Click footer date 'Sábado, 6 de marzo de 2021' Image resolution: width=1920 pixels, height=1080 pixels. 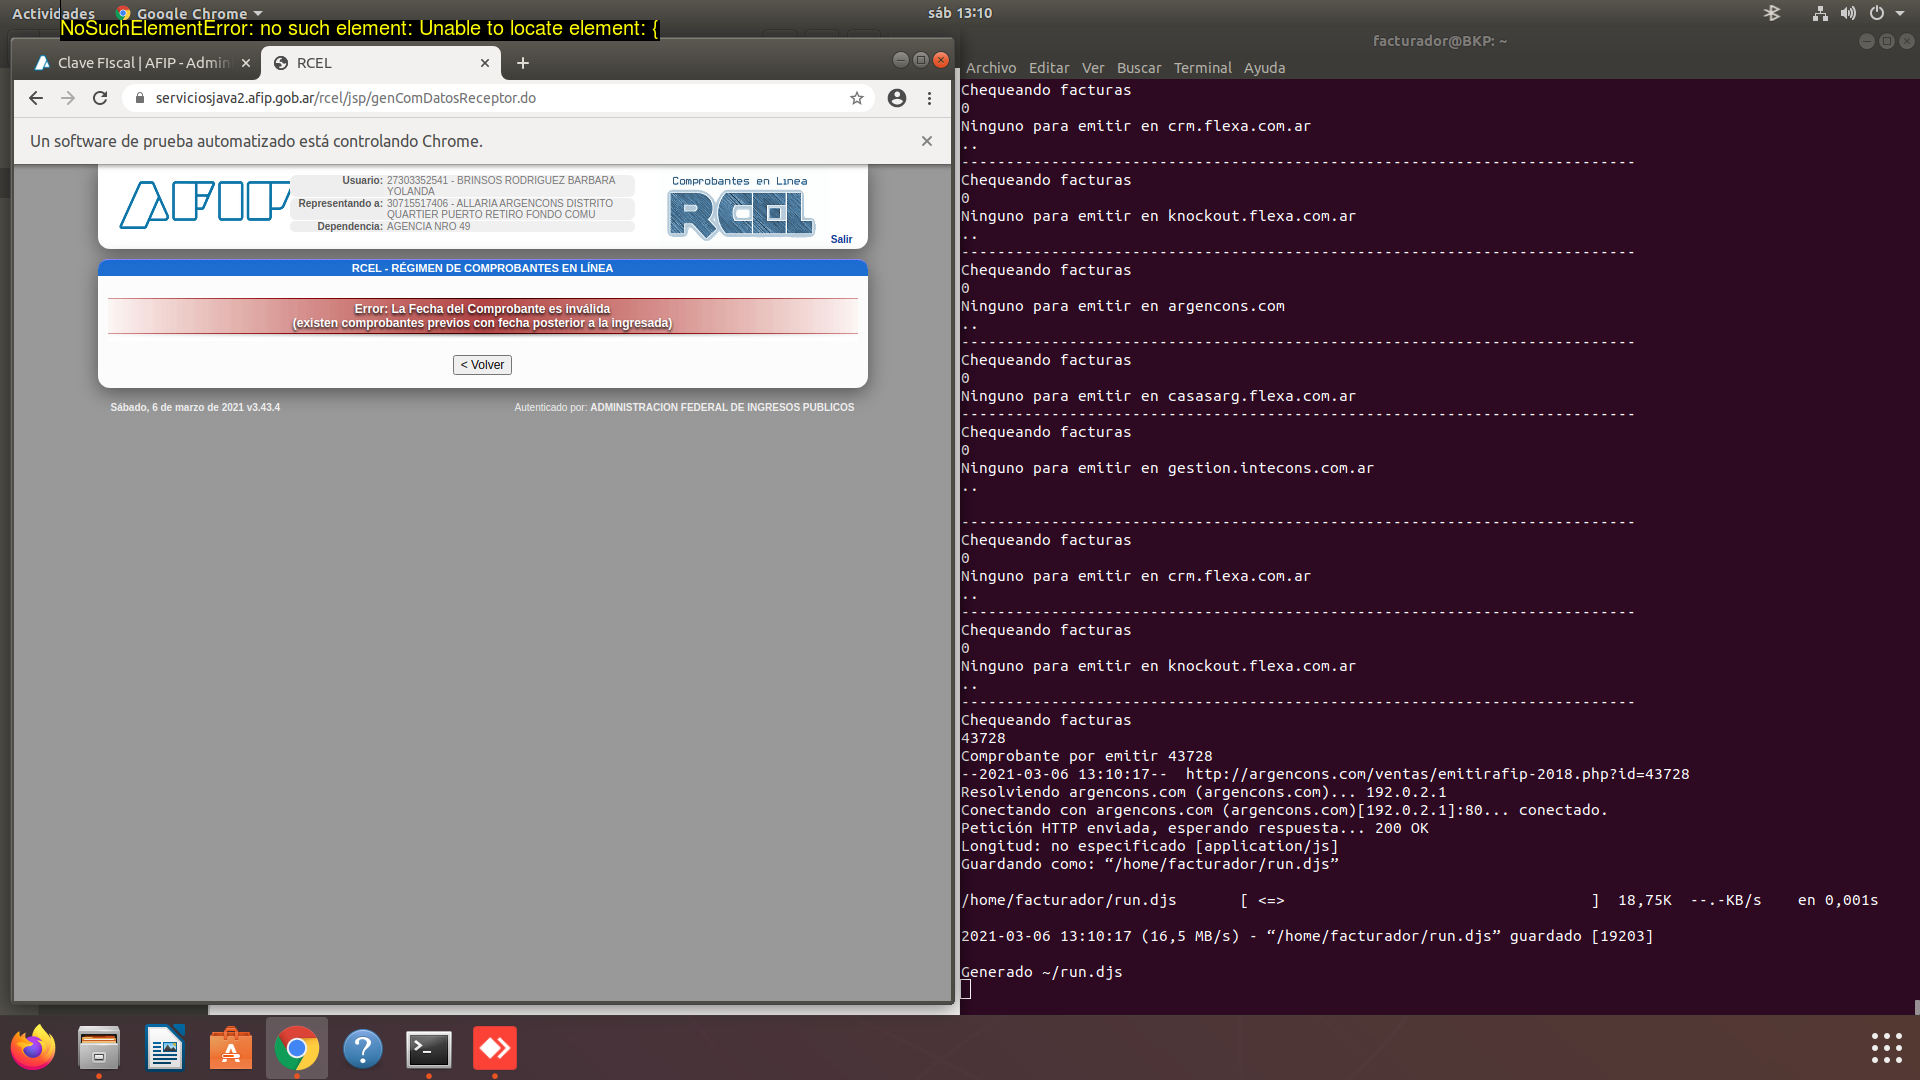pyautogui.click(x=177, y=407)
